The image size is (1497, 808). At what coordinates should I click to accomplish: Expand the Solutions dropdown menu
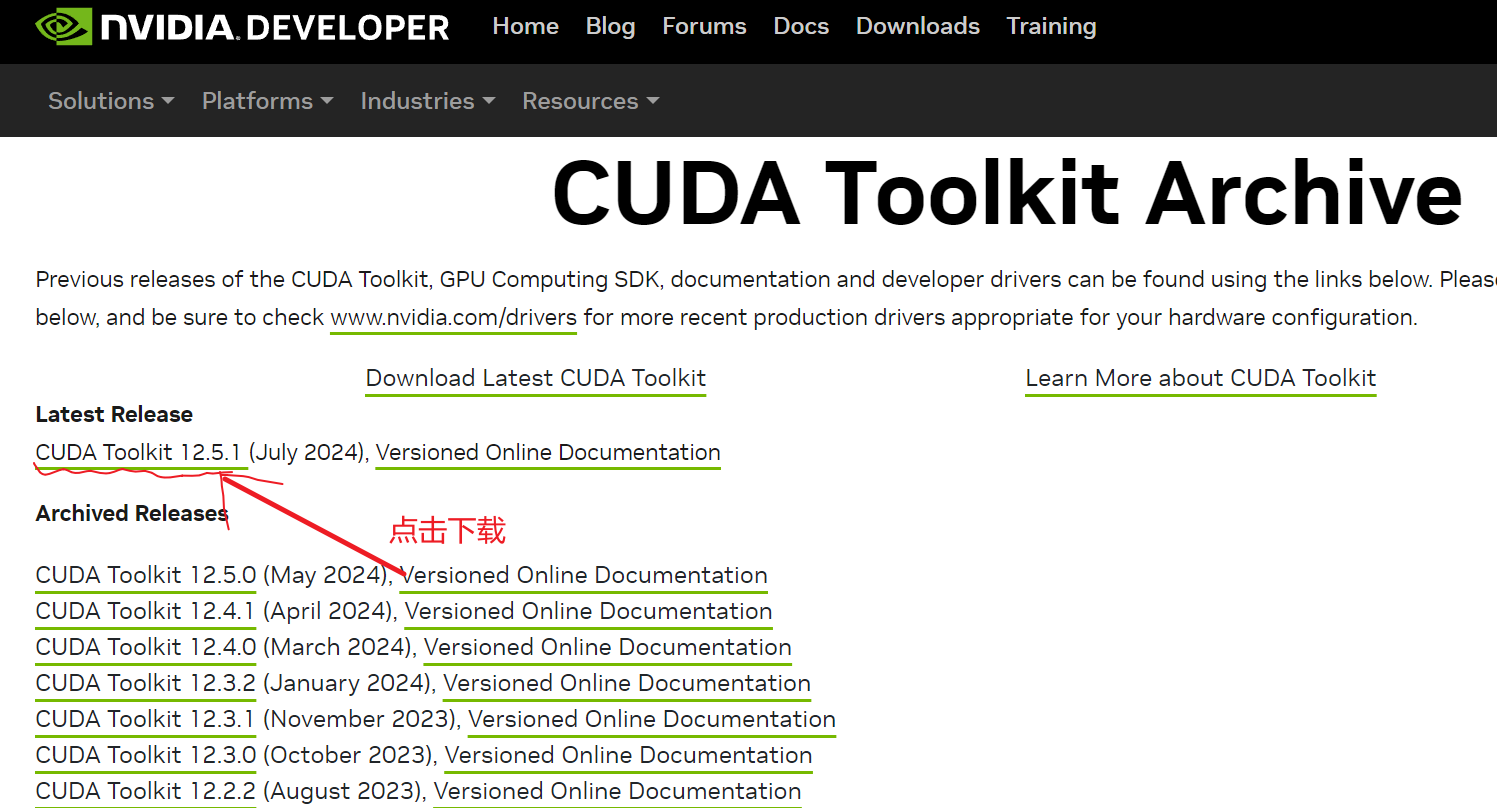111,101
